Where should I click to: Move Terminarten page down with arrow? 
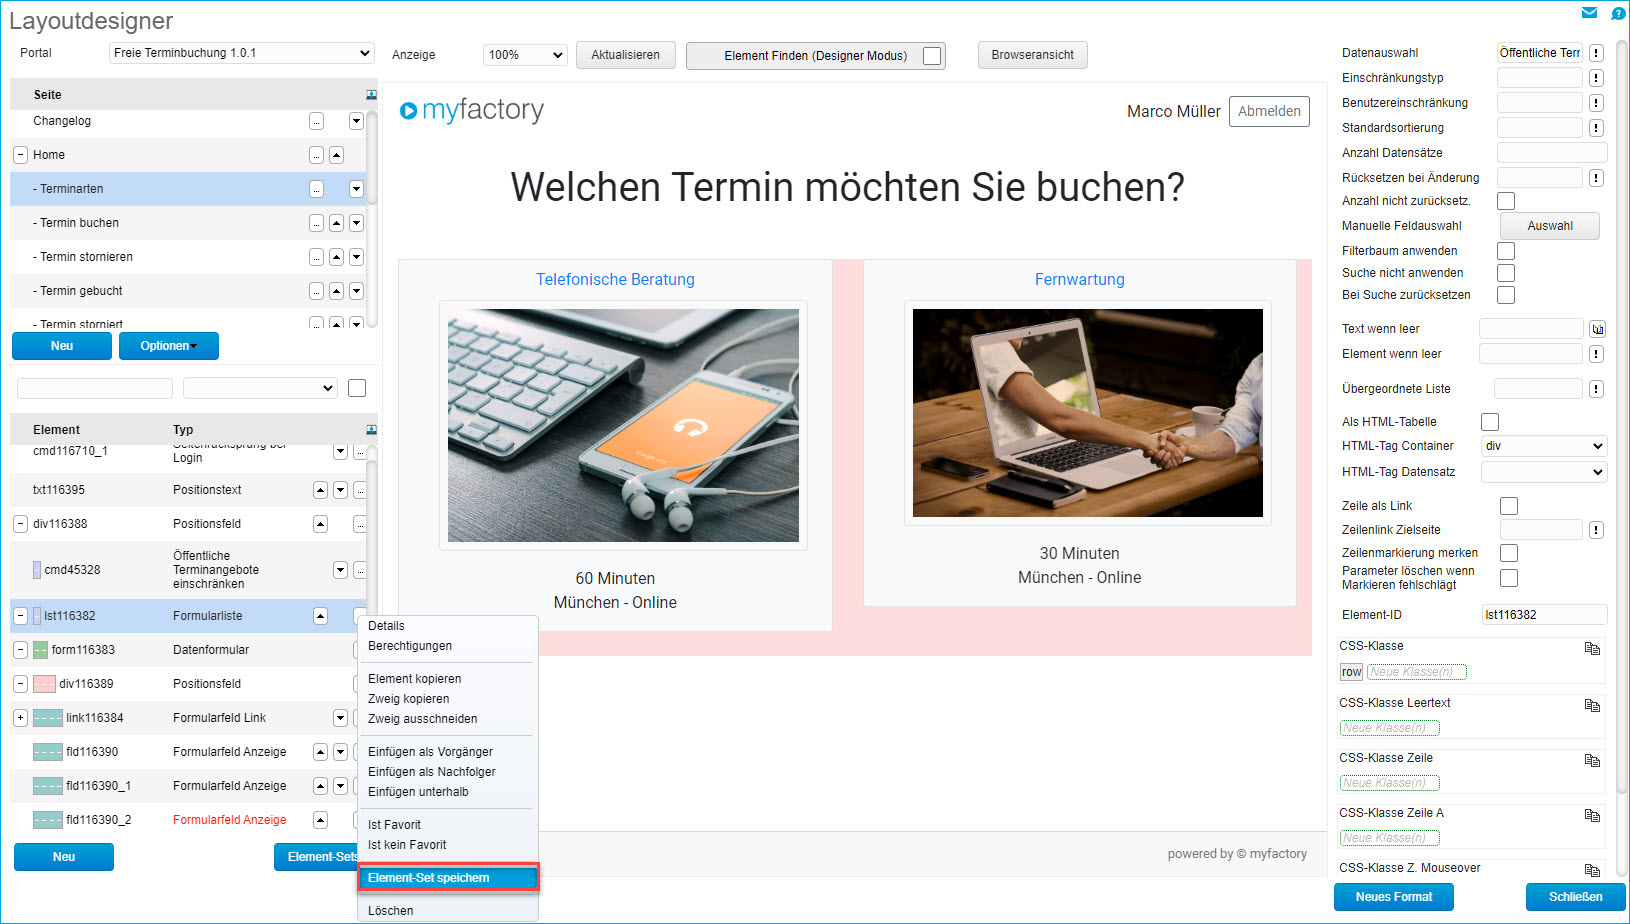tap(356, 189)
